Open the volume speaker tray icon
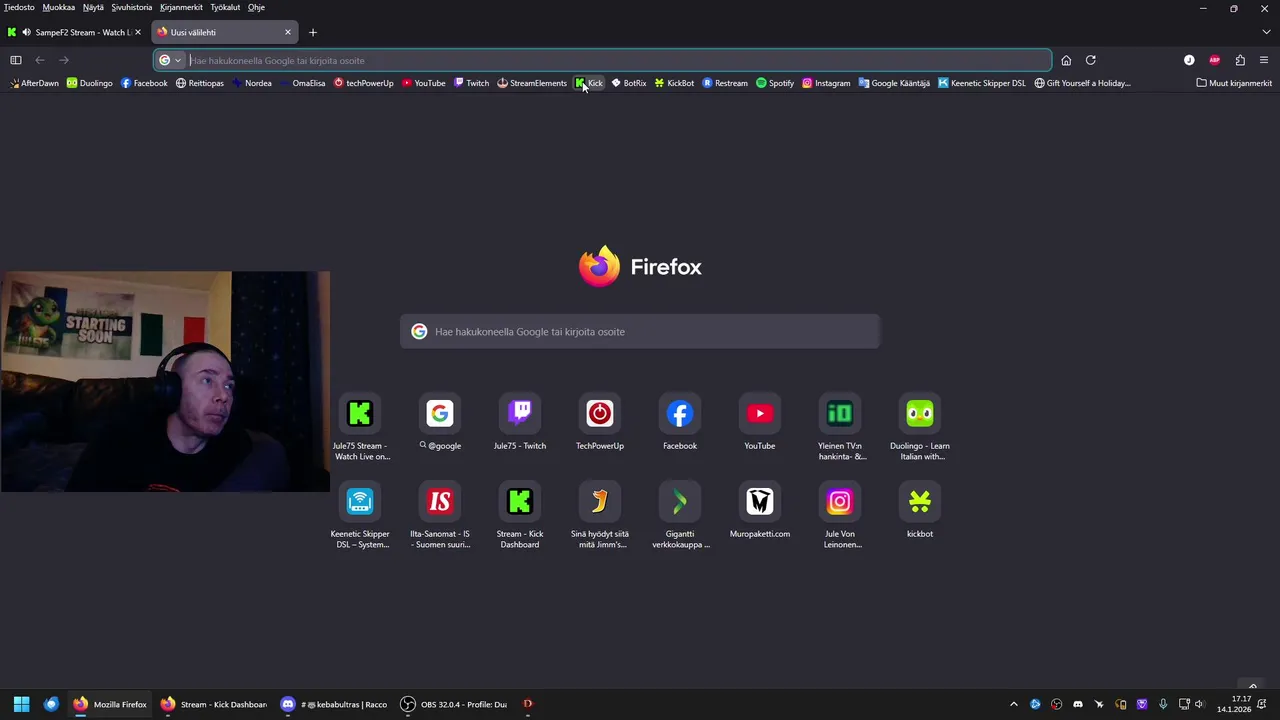The image size is (1280, 720). (1199, 704)
